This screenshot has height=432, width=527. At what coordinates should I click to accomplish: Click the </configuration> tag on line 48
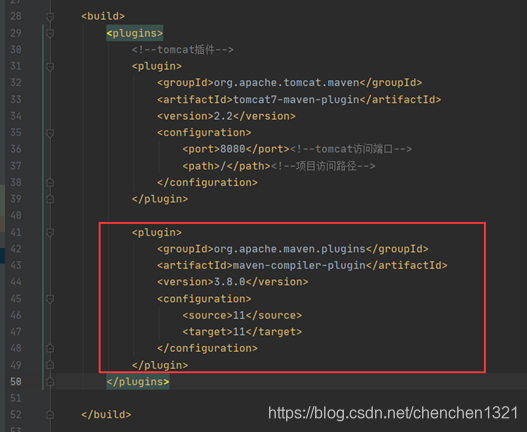pyautogui.click(x=207, y=348)
